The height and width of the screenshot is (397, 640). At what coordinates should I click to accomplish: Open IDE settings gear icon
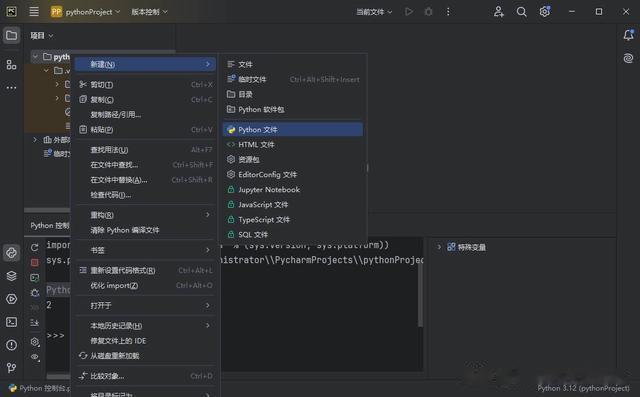pos(544,12)
